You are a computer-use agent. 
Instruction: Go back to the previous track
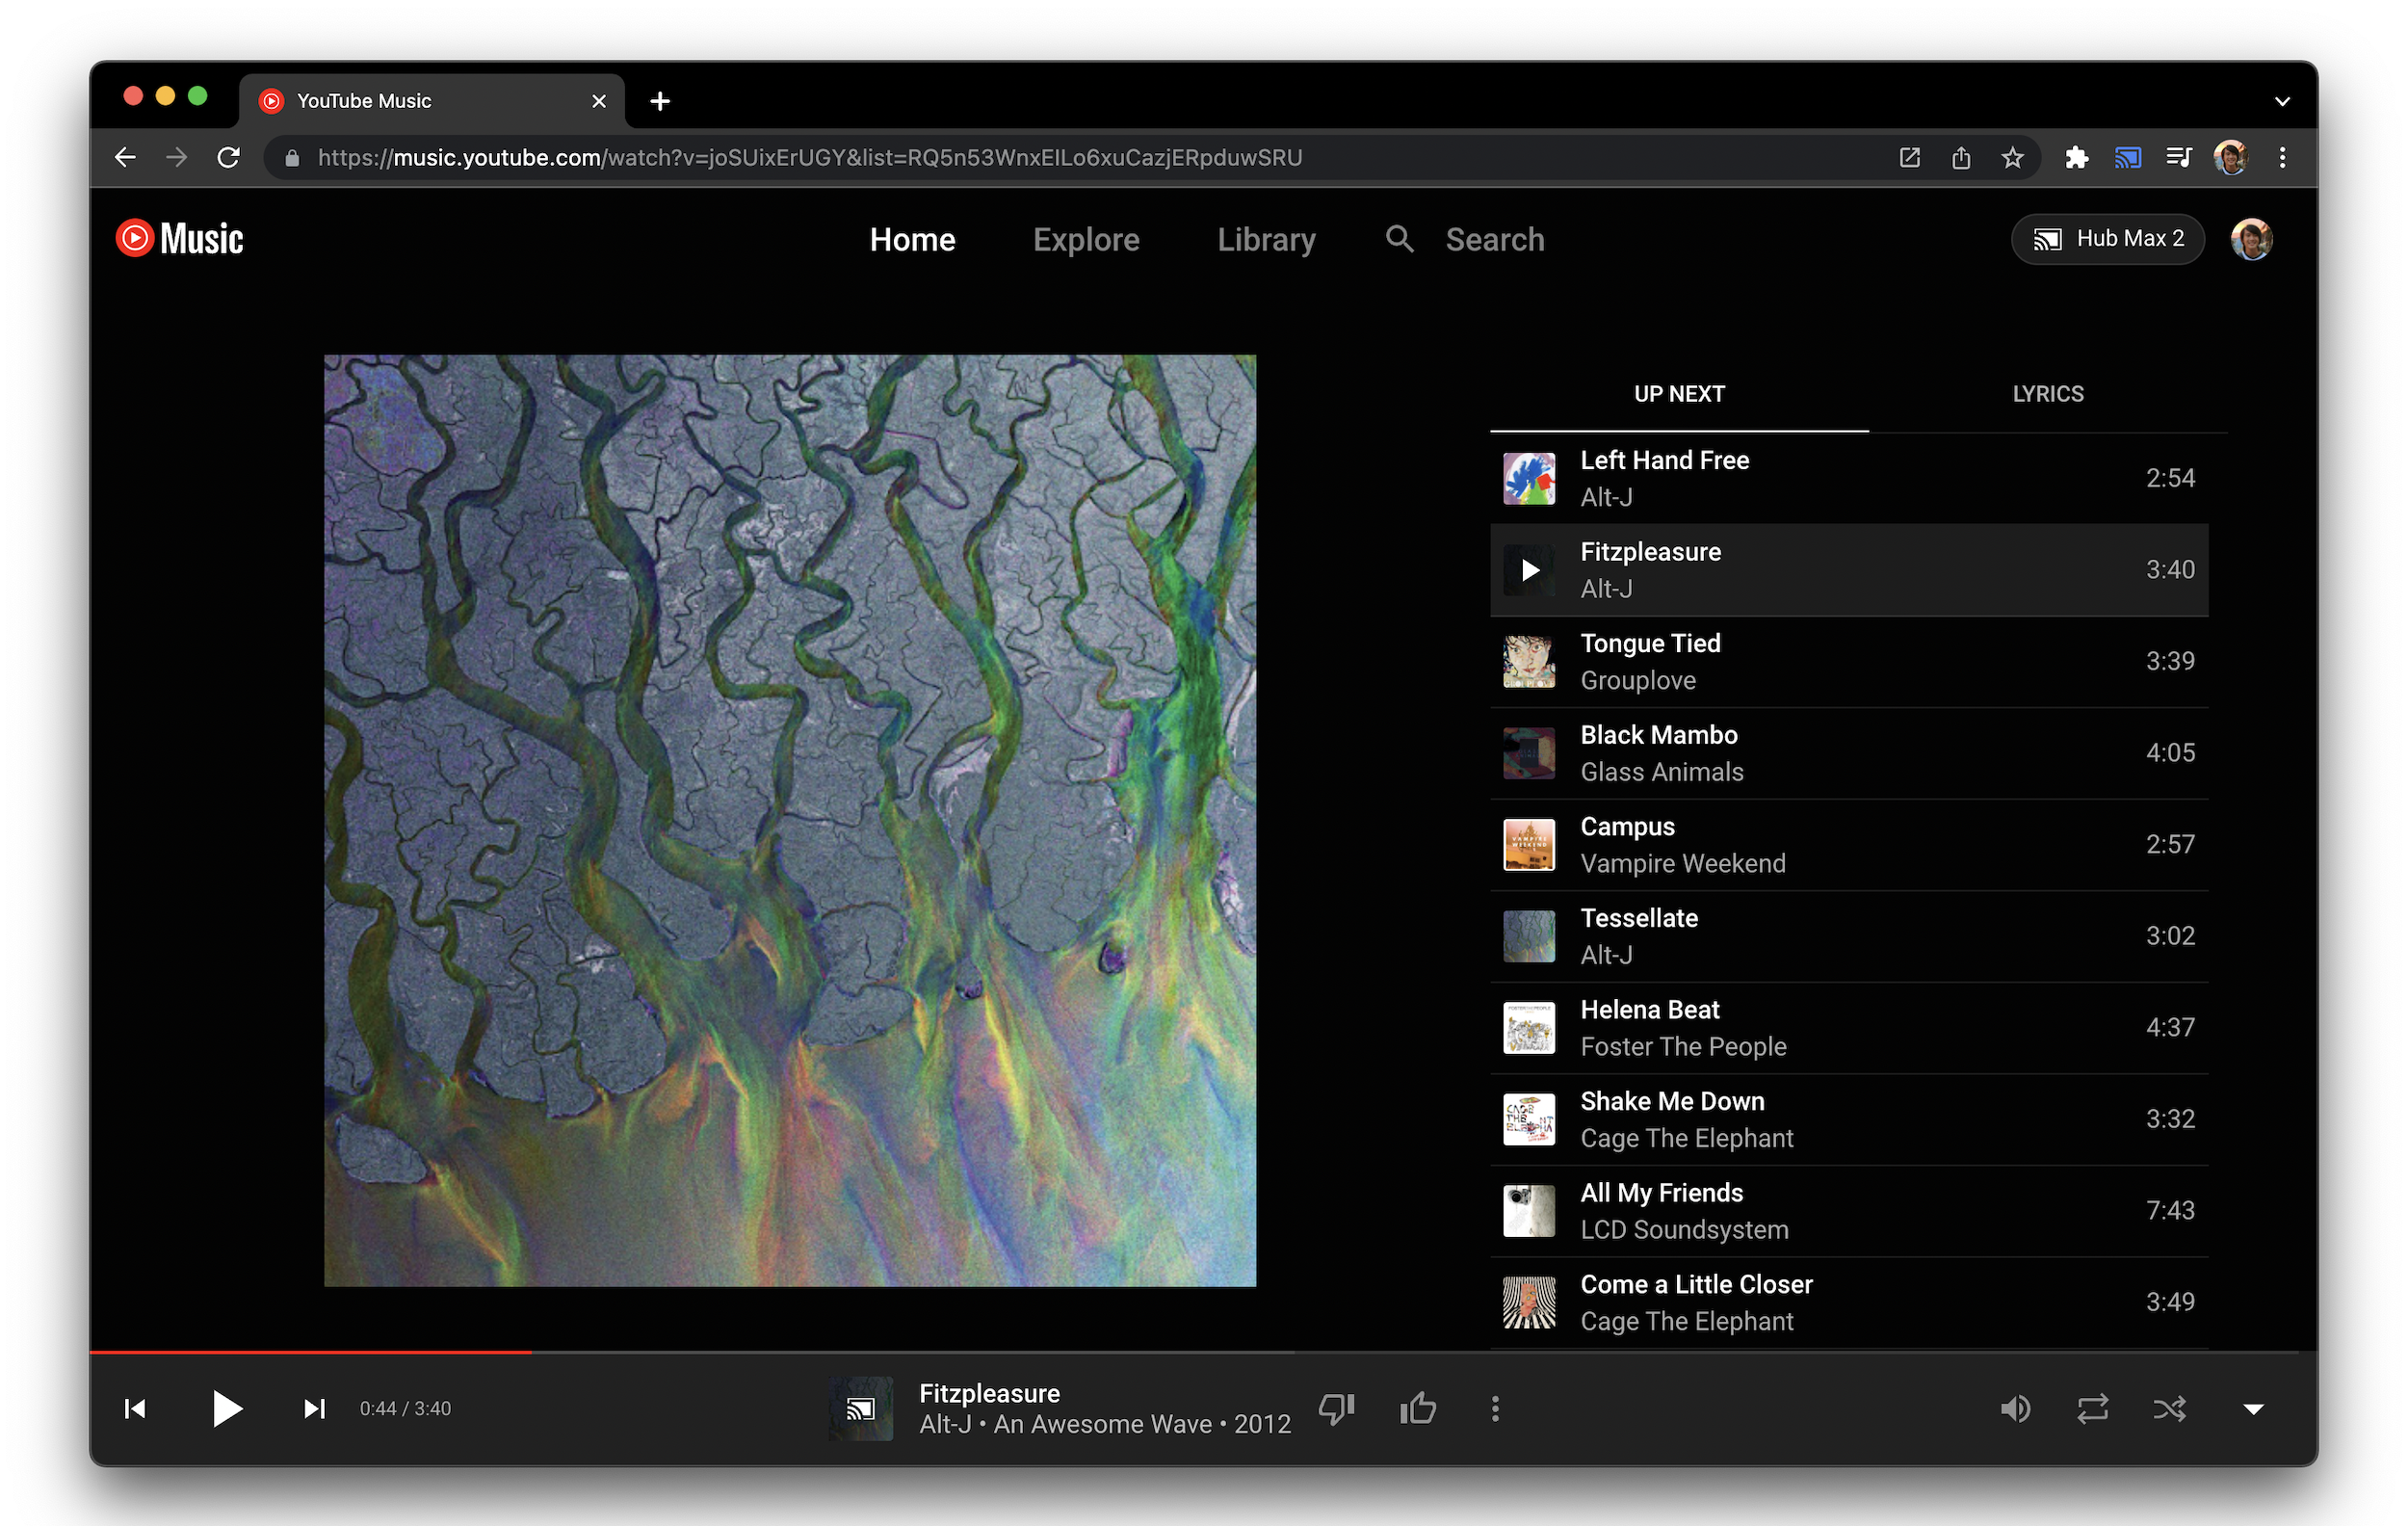(135, 1408)
